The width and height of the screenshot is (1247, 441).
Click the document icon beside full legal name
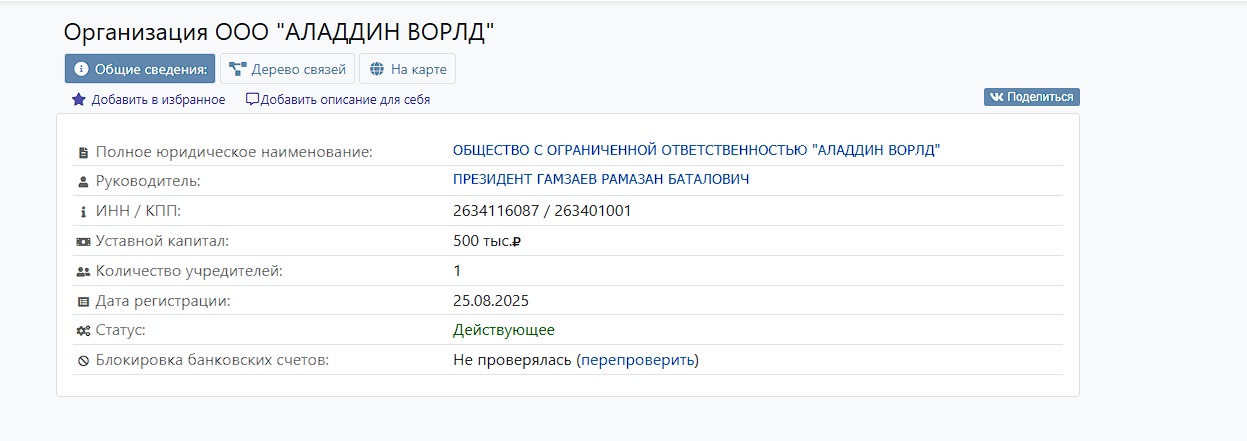click(83, 152)
